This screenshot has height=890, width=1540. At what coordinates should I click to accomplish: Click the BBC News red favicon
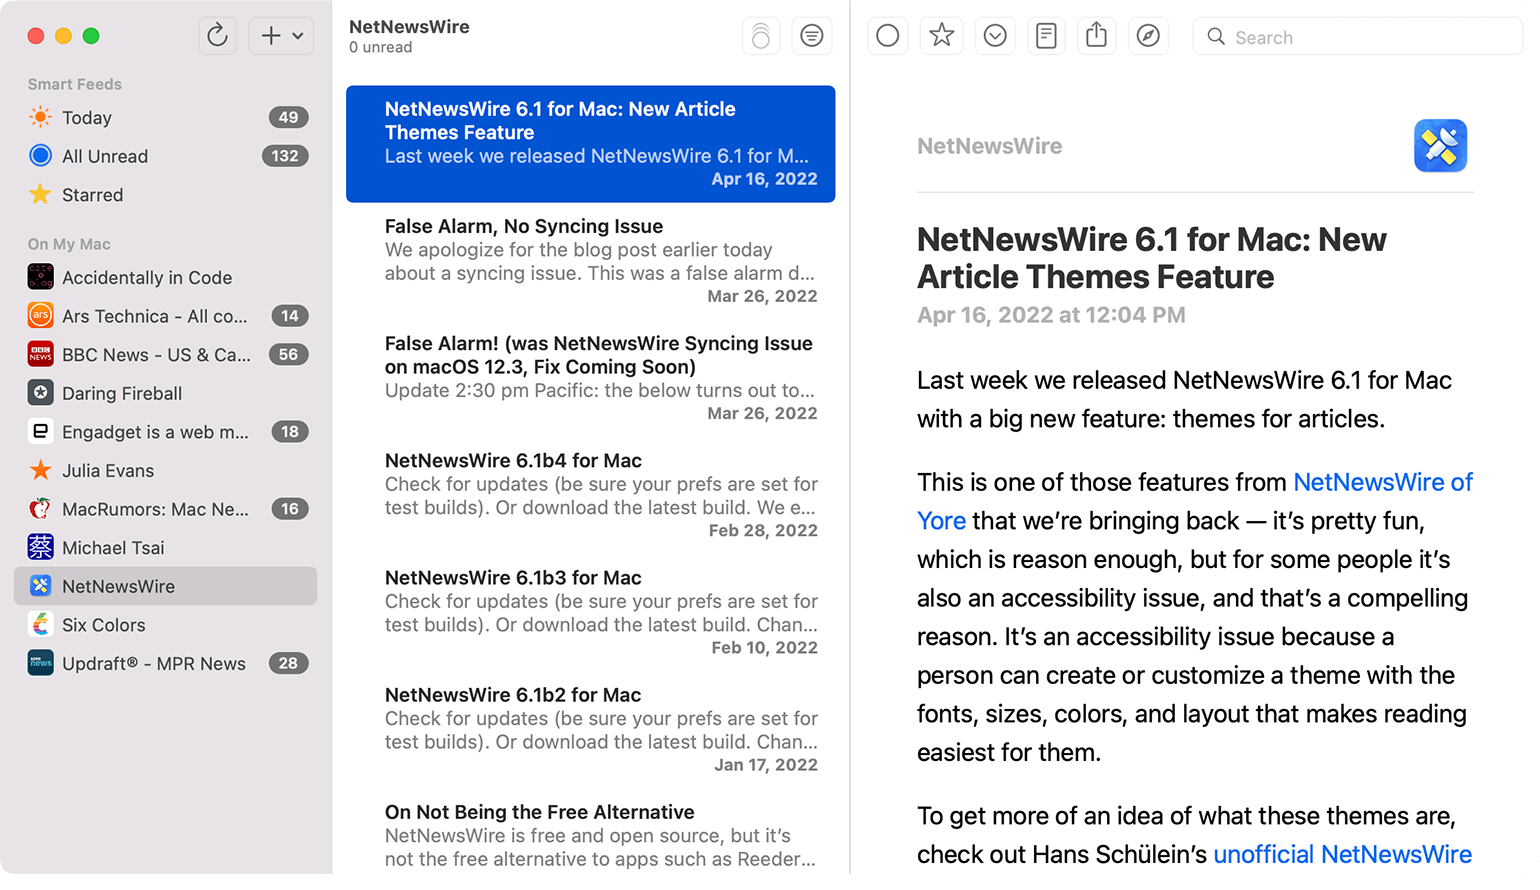40,354
